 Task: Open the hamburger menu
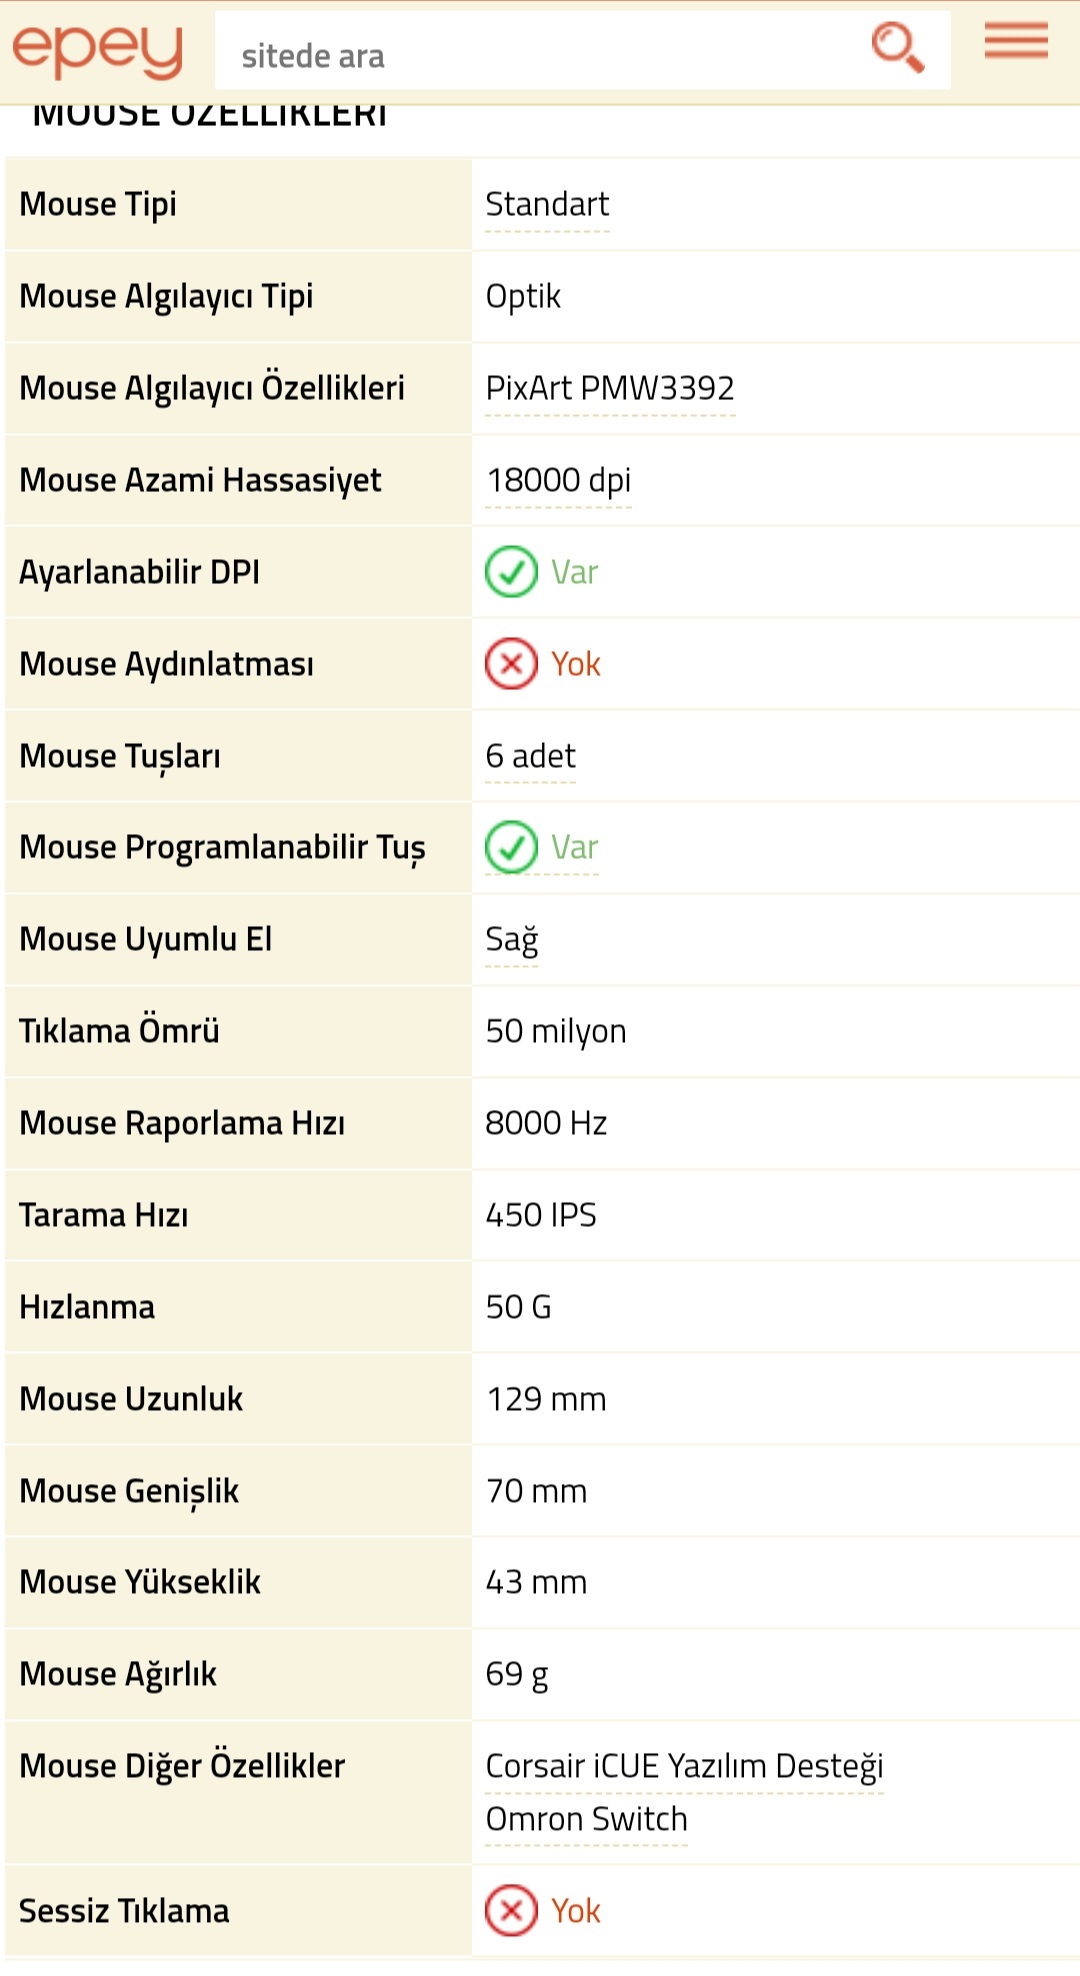tap(1016, 43)
